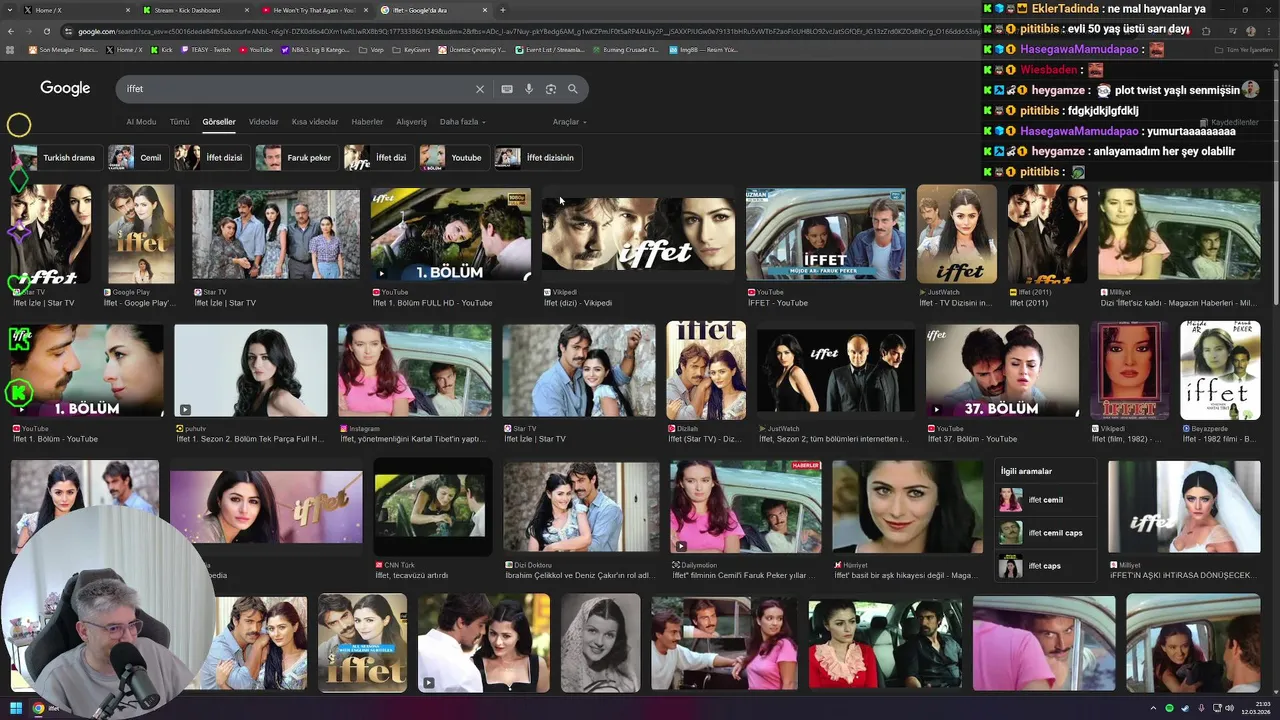Click the browser back arrow
The width and height of the screenshot is (1280, 720).
point(11,31)
